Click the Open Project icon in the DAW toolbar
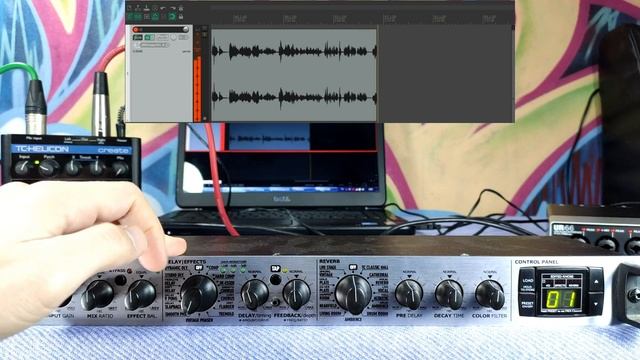Image resolution: width=640 pixels, height=360 pixels. point(138,8)
